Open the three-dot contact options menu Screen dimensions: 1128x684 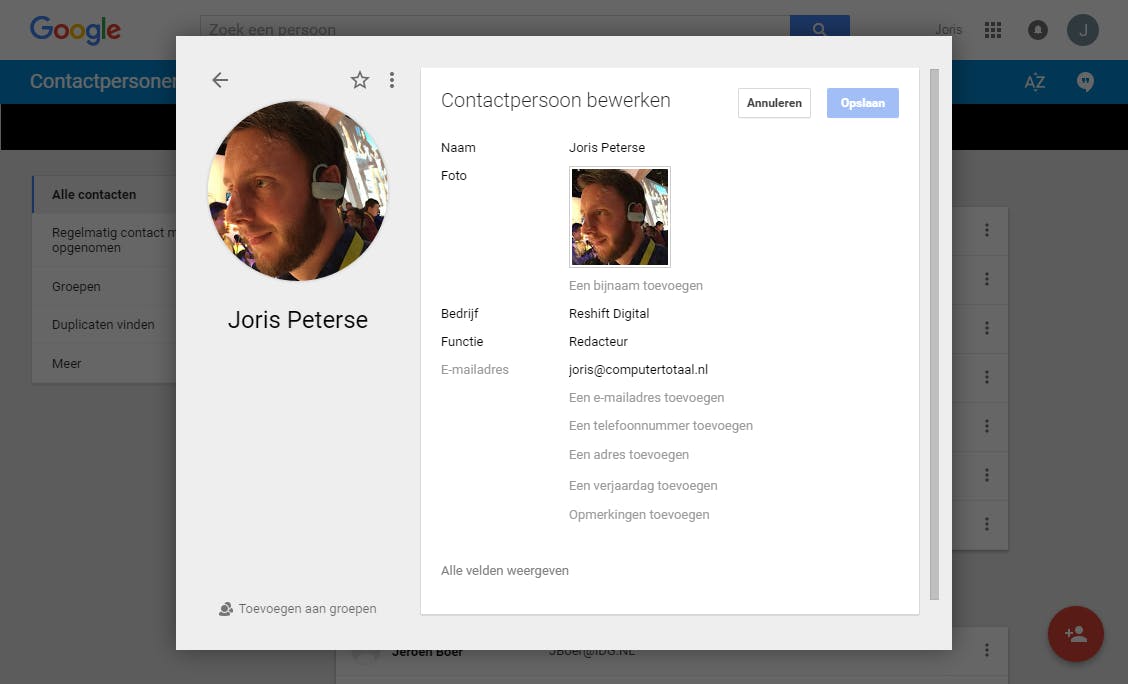pos(392,81)
